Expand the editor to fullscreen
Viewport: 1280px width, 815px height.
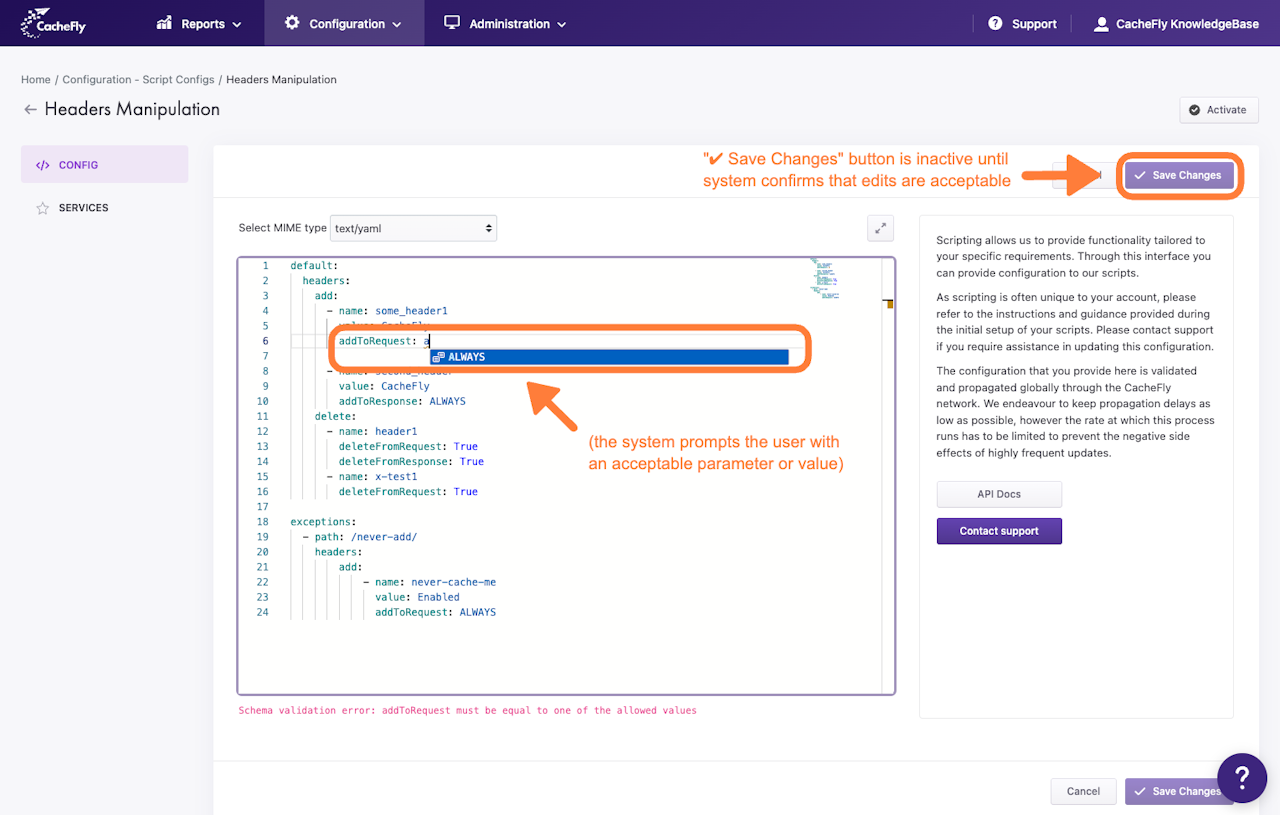tap(880, 228)
